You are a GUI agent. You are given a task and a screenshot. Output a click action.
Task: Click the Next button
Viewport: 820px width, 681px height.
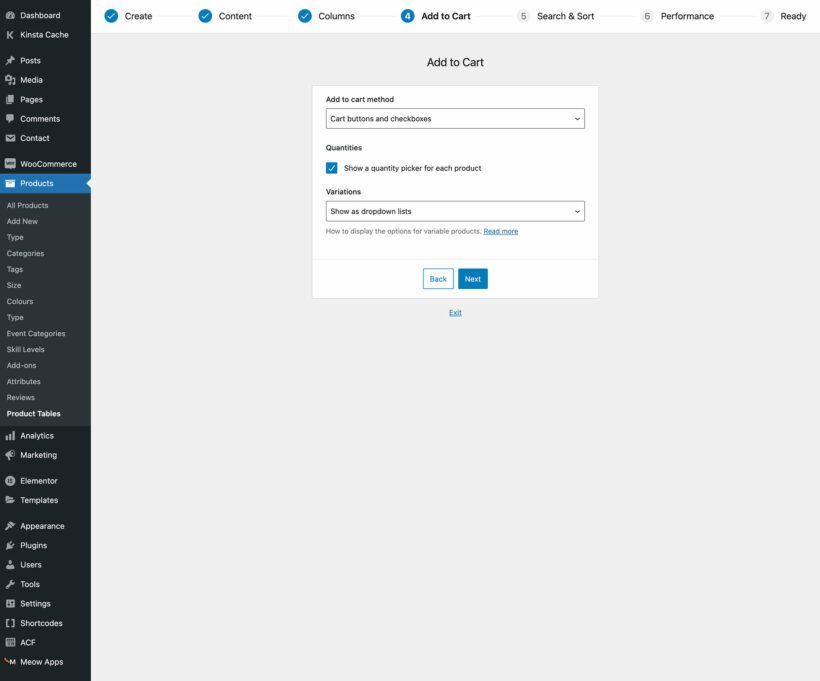472,278
